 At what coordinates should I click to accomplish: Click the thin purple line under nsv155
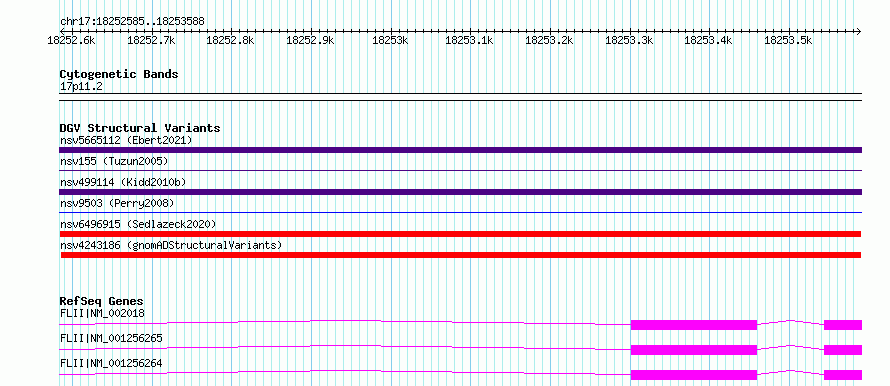click(x=460, y=170)
